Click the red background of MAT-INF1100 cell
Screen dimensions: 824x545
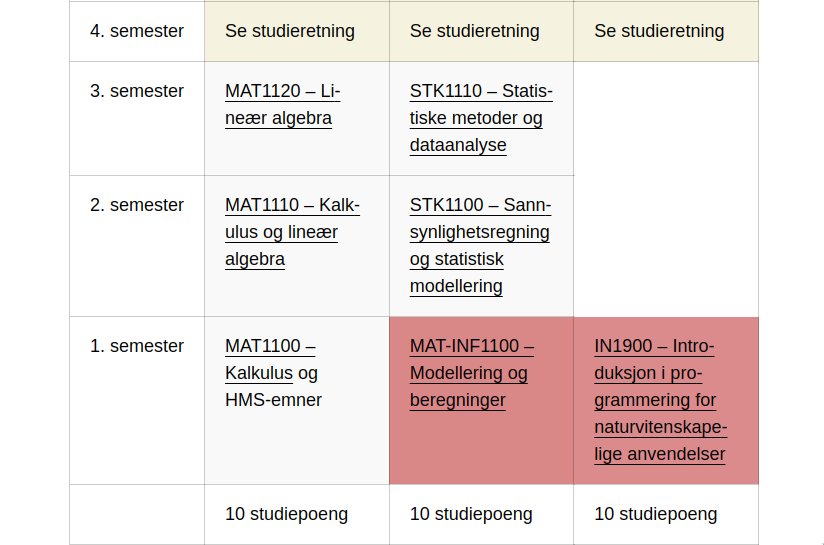[481, 447]
